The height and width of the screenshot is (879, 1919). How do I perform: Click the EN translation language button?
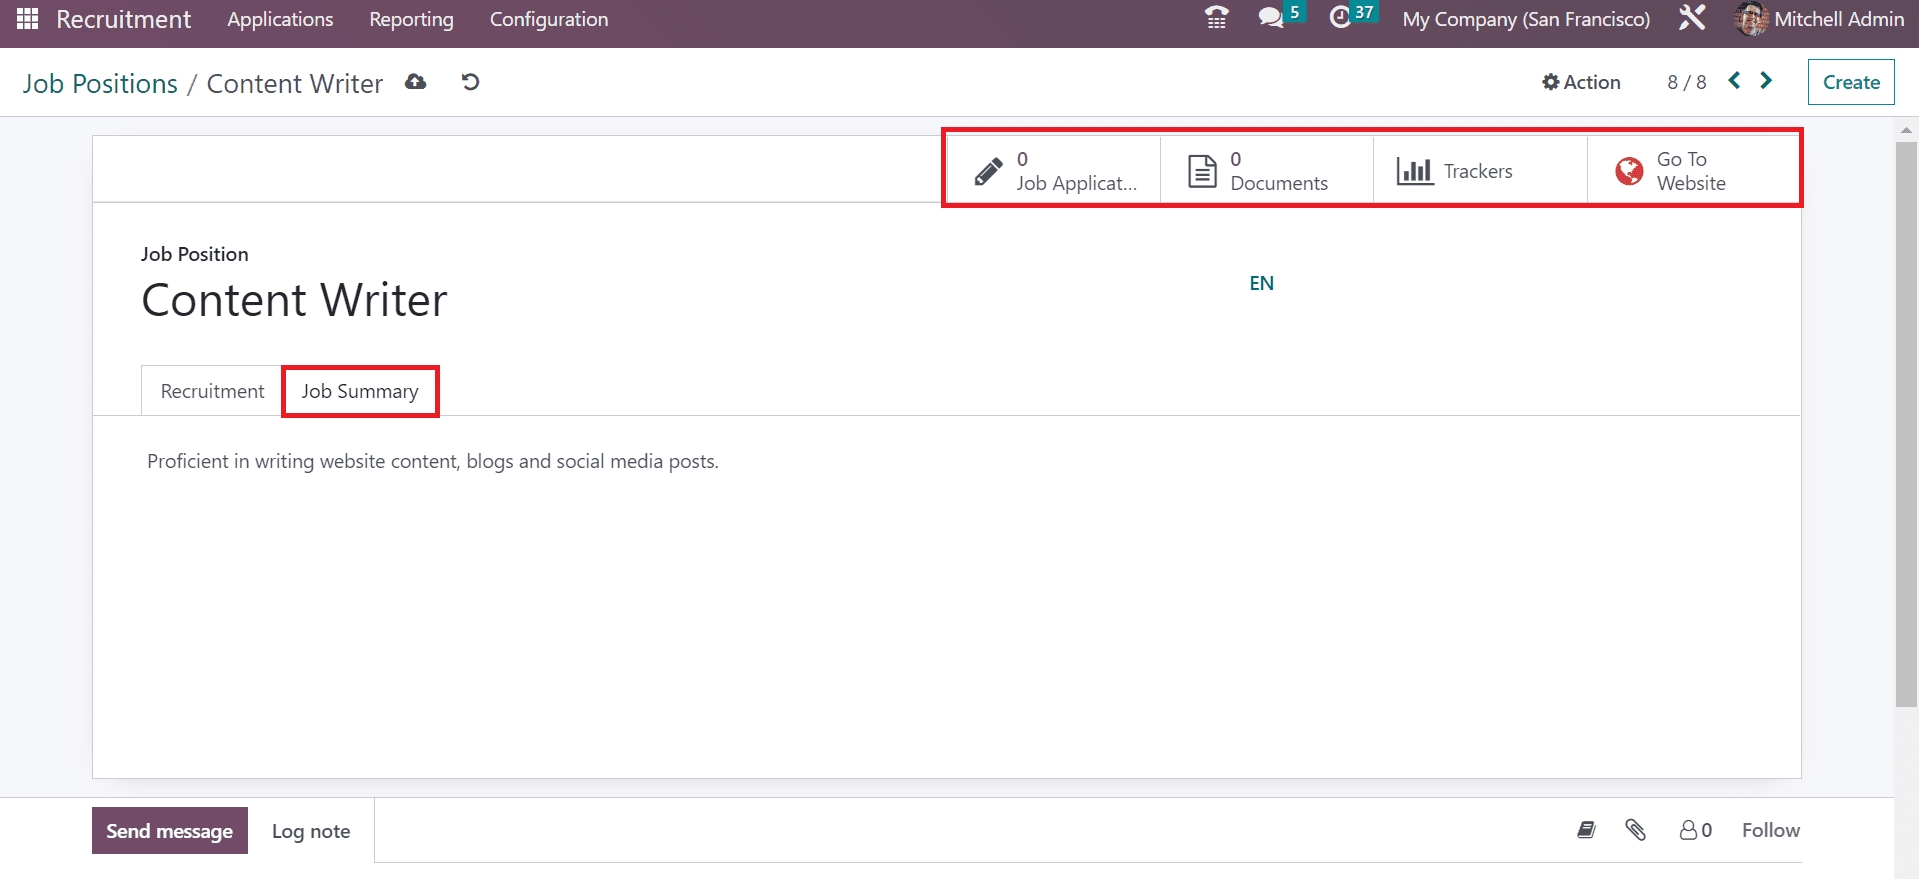[x=1261, y=283]
